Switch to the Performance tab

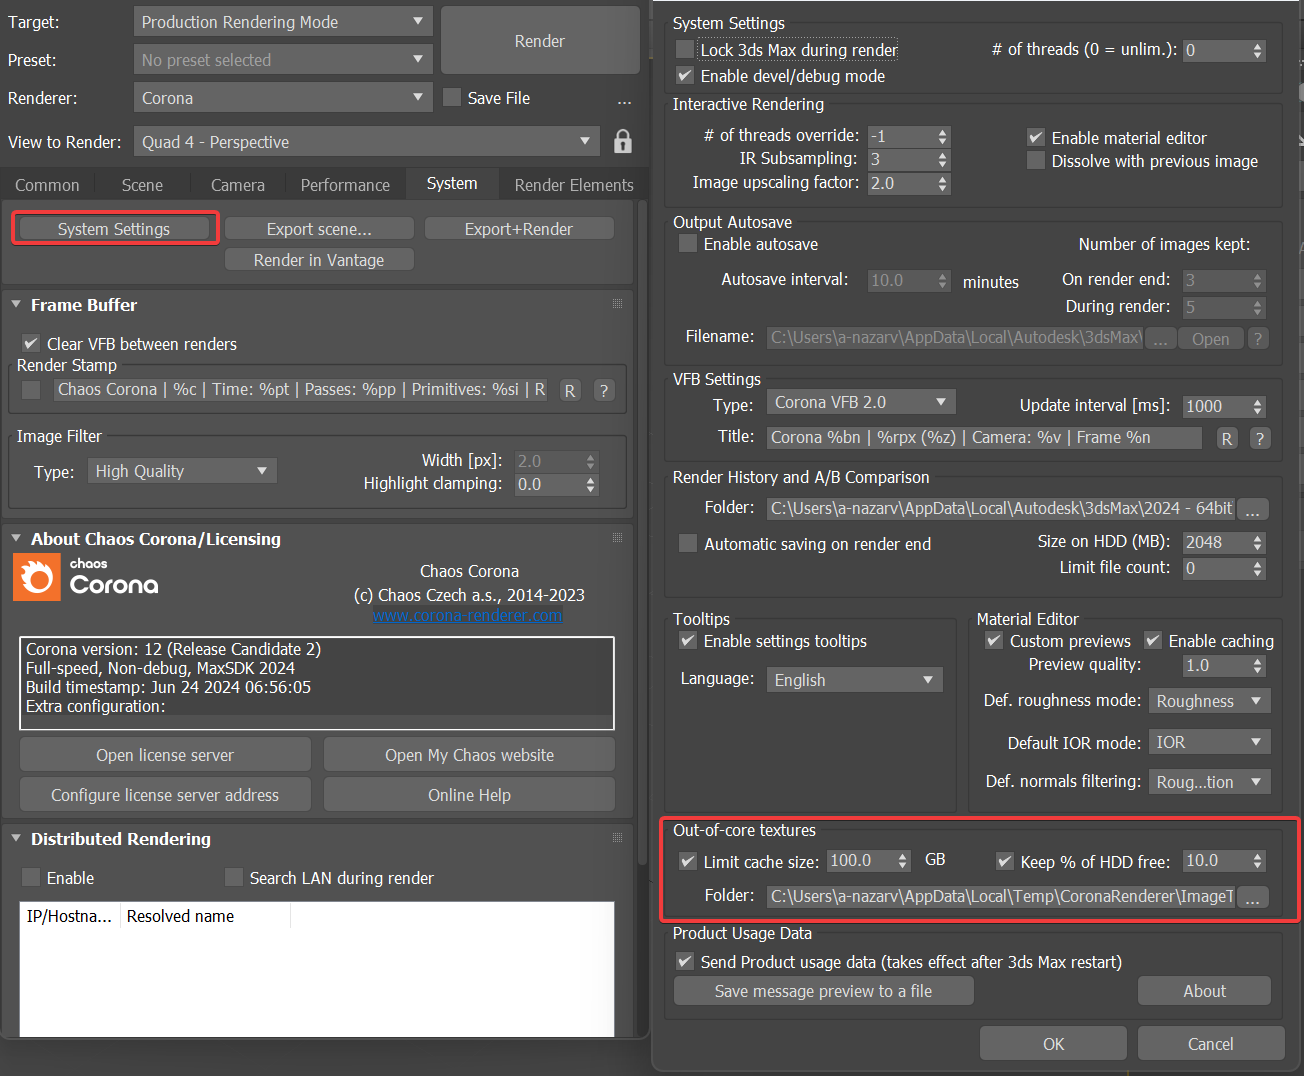pos(344,184)
